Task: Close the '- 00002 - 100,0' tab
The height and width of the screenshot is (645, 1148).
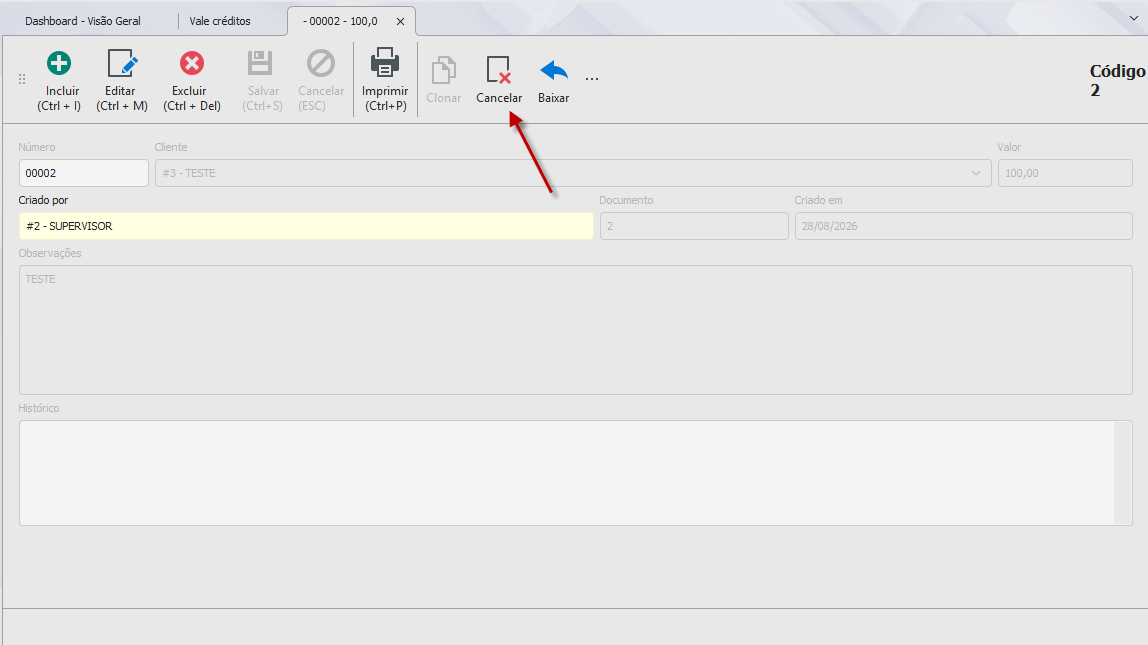Action: 400,21
